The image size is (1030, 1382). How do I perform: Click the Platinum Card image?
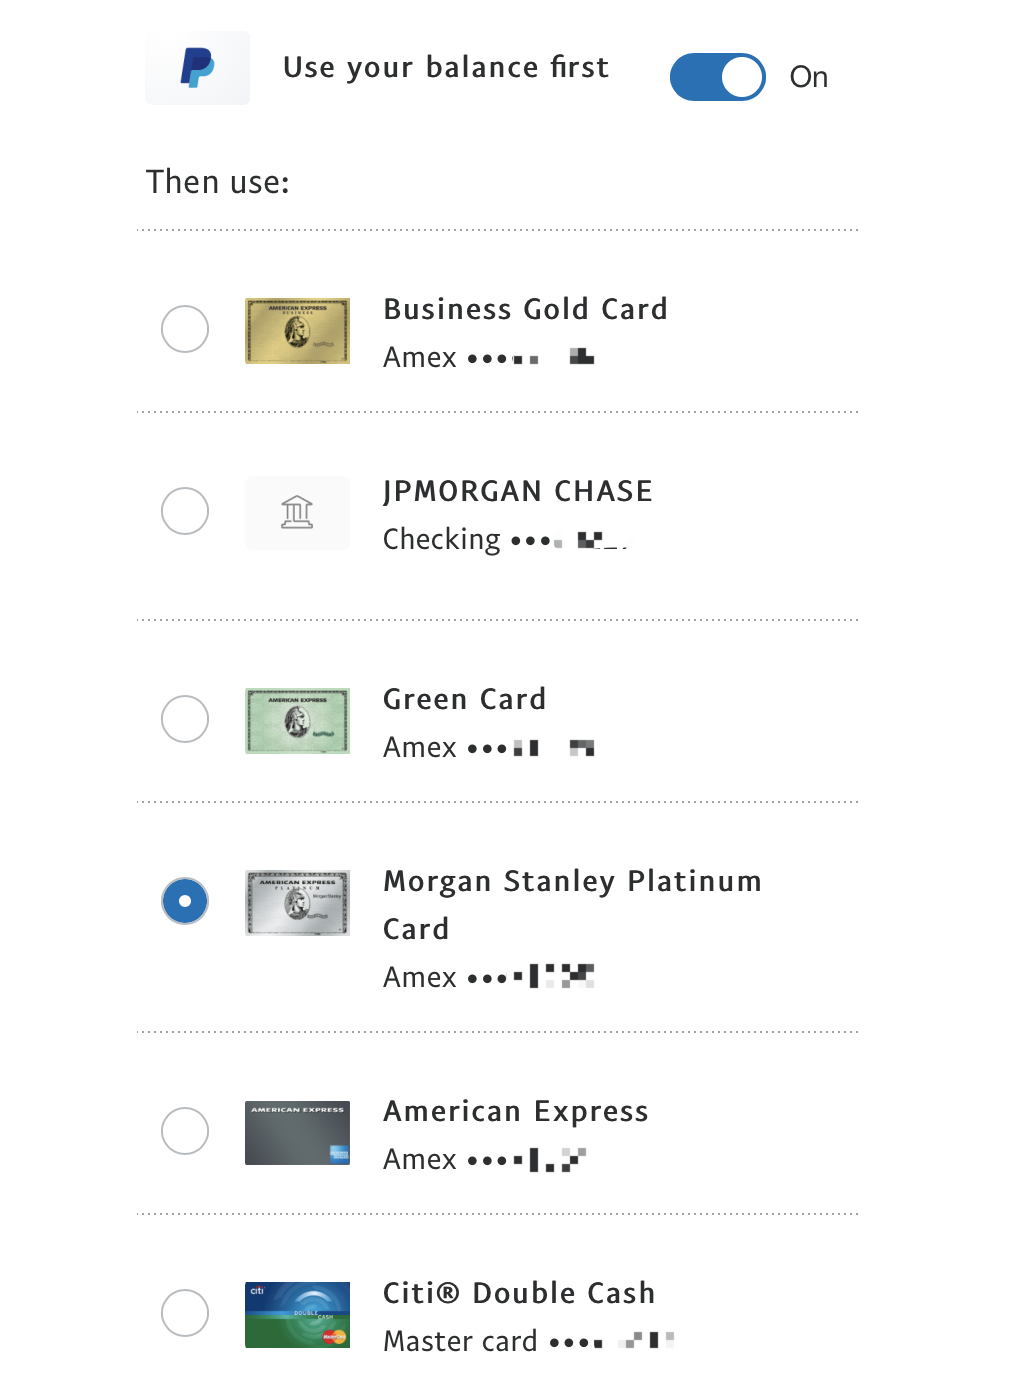click(x=297, y=903)
